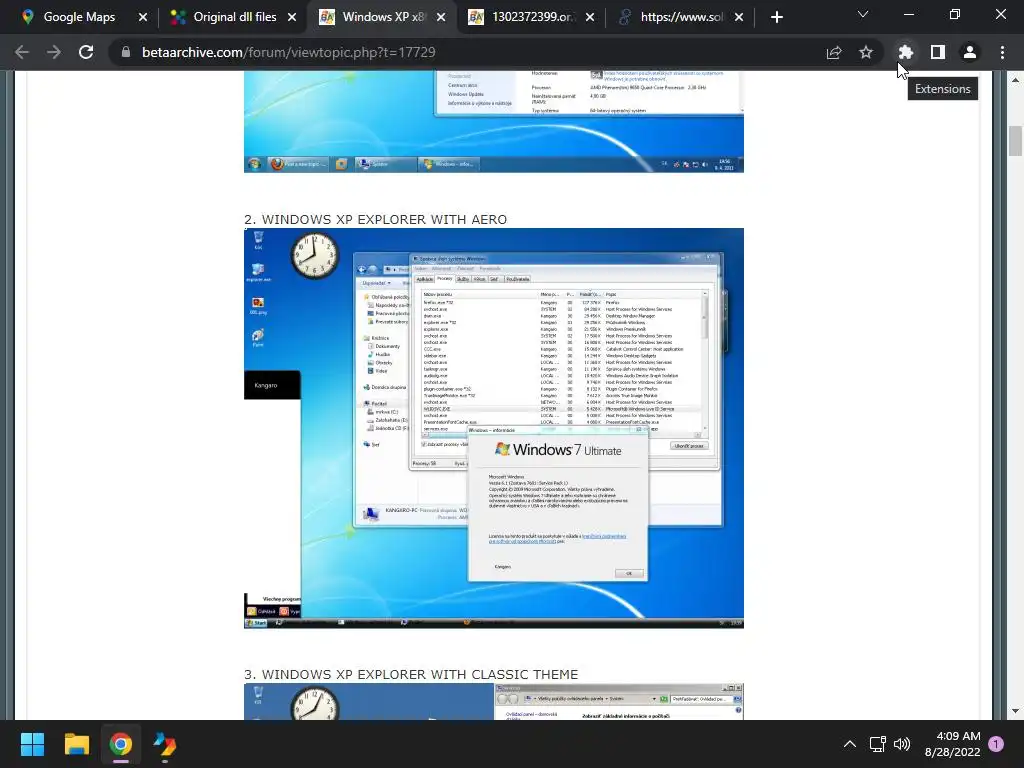Close the Google Maps tab
This screenshot has width=1024, height=768.
pyautogui.click(x=143, y=17)
